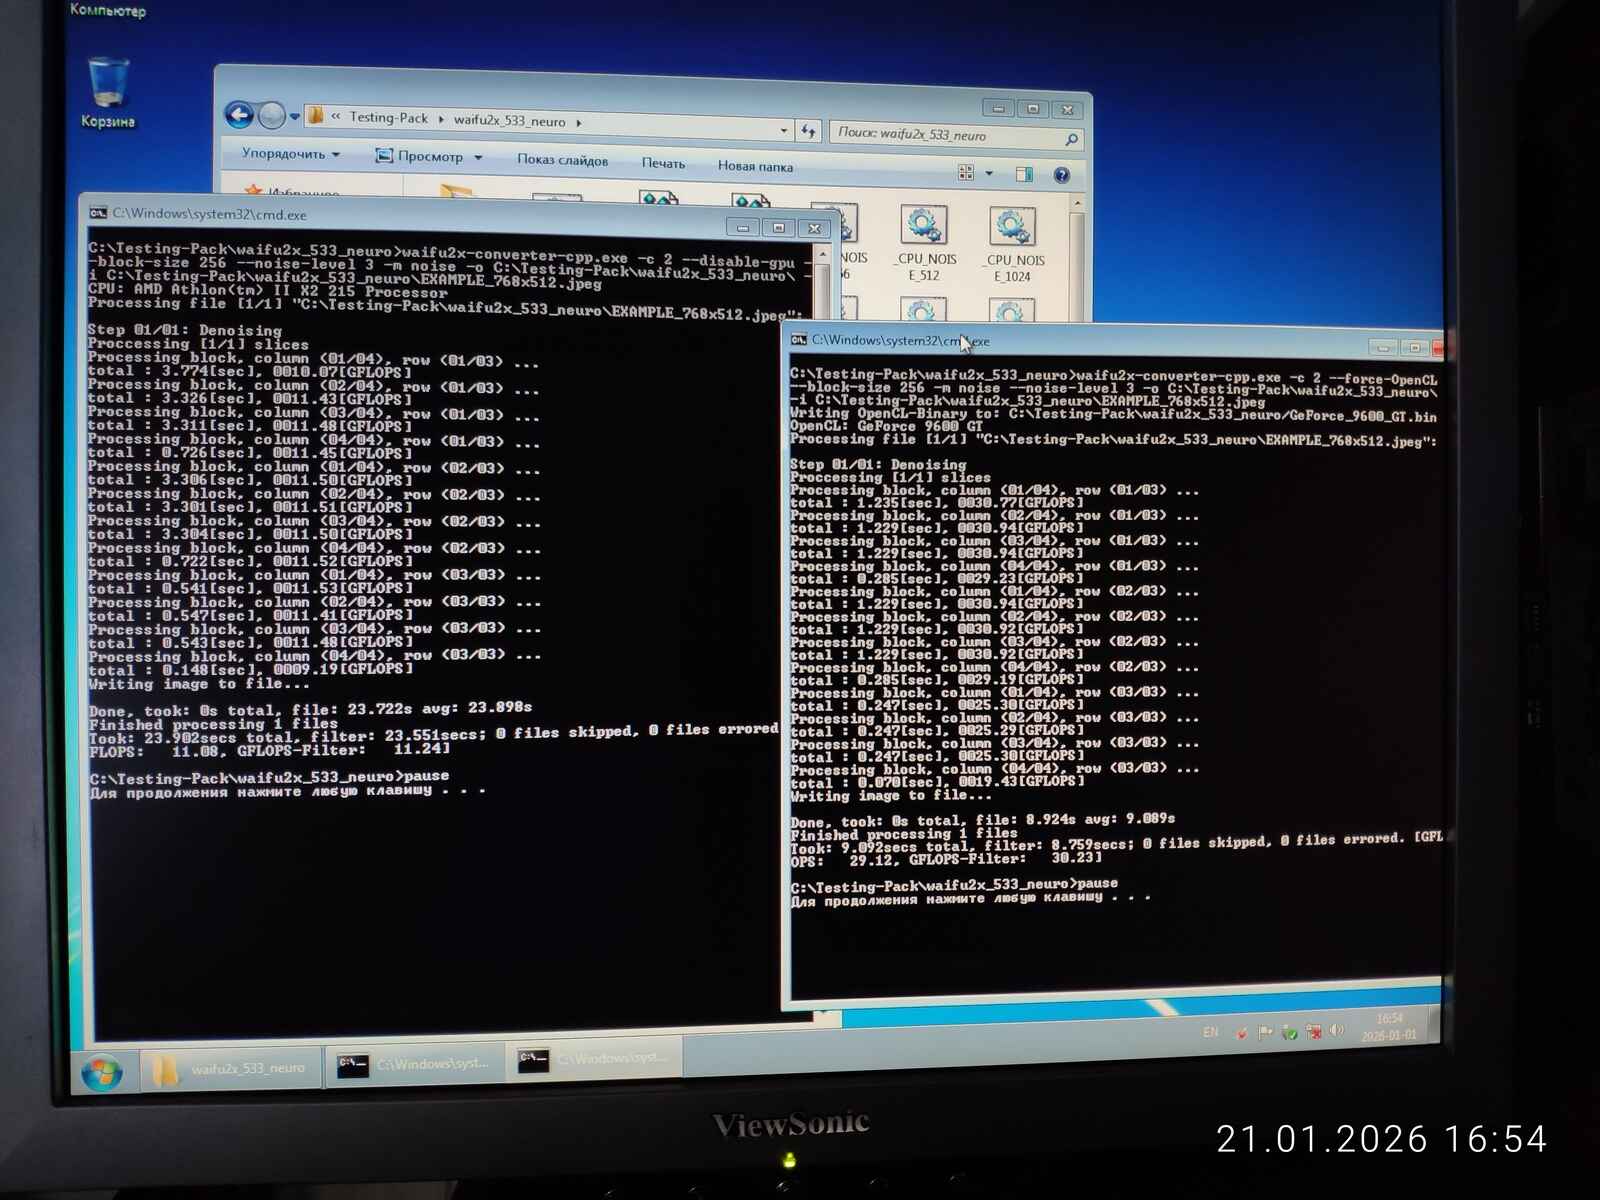This screenshot has width=1600, height=1200.
Task: Click the Просмотр toolbar button
Action: (420, 156)
